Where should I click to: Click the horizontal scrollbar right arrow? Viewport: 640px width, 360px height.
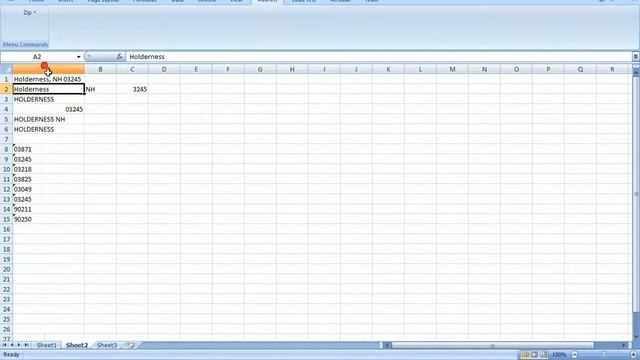point(624,345)
